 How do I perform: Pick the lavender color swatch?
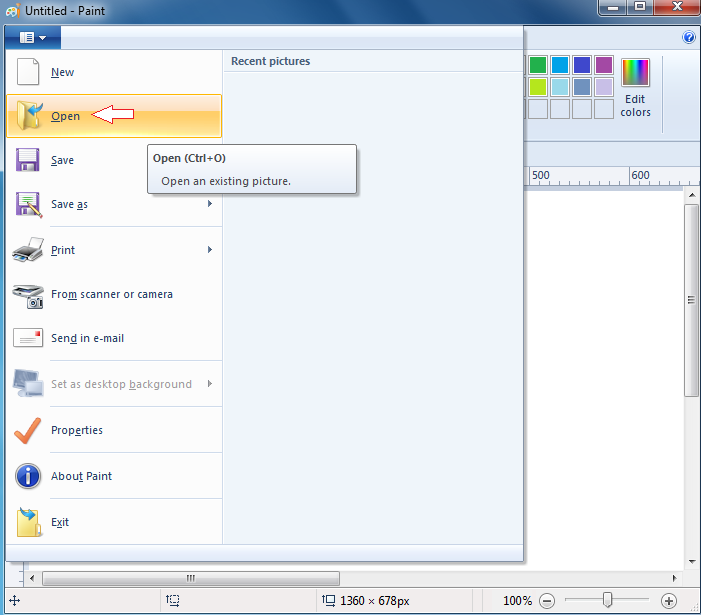[x=604, y=87]
